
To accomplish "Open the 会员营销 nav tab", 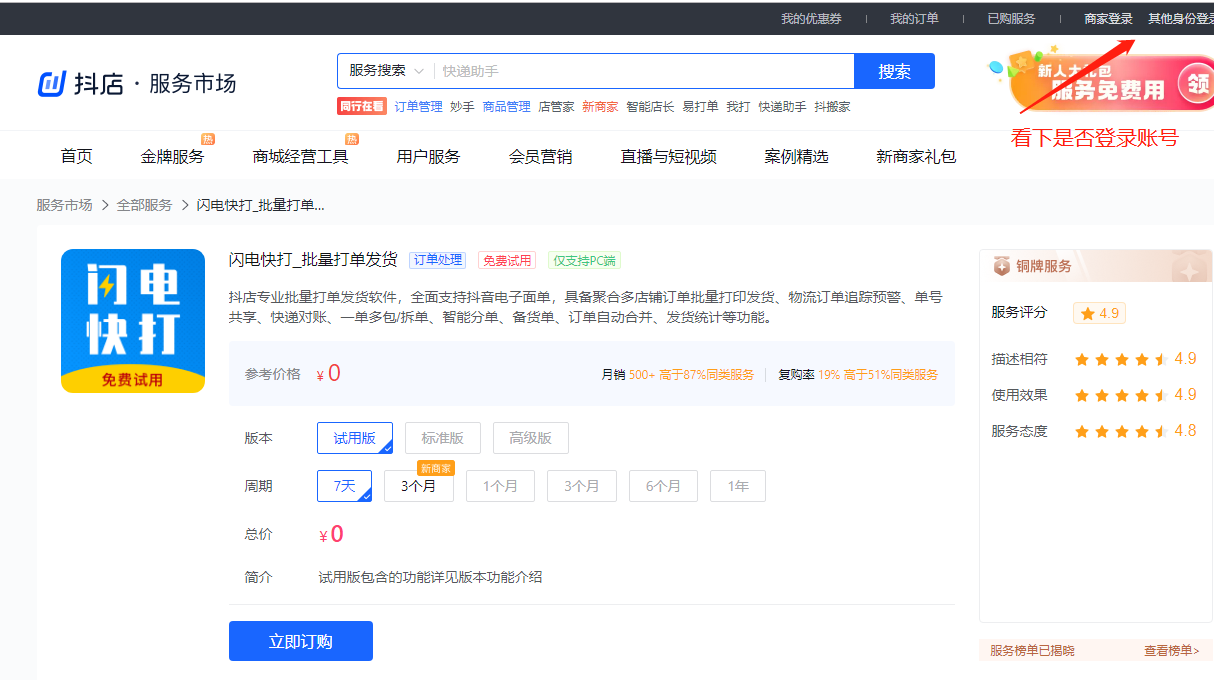I will tap(540, 156).
